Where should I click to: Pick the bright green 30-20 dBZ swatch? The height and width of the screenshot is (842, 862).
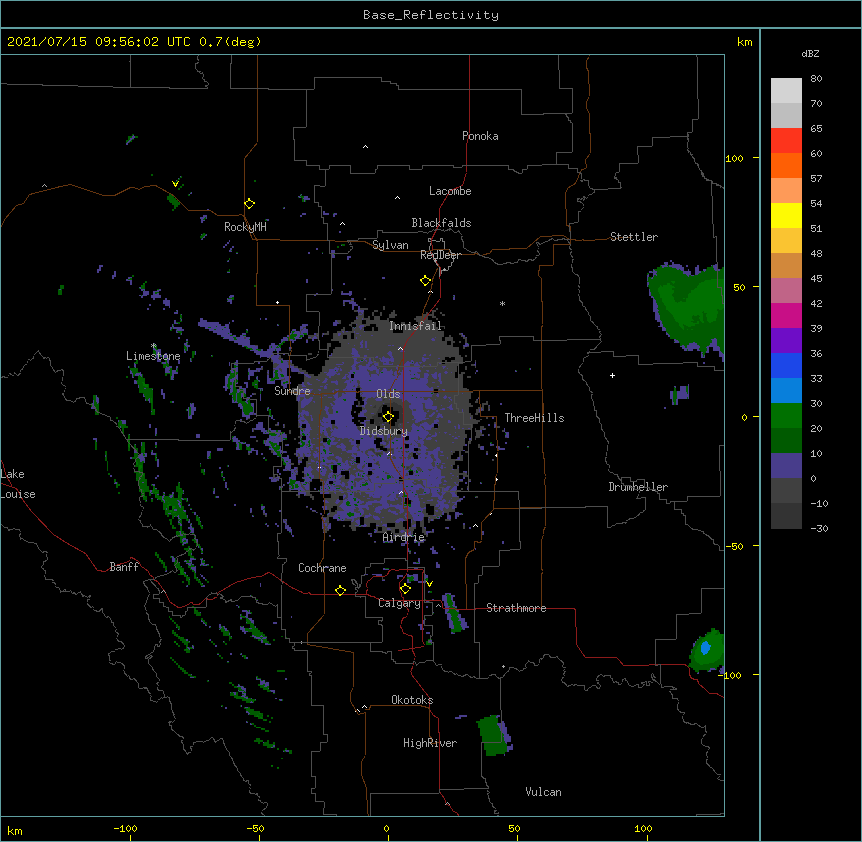click(x=786, y=416)
